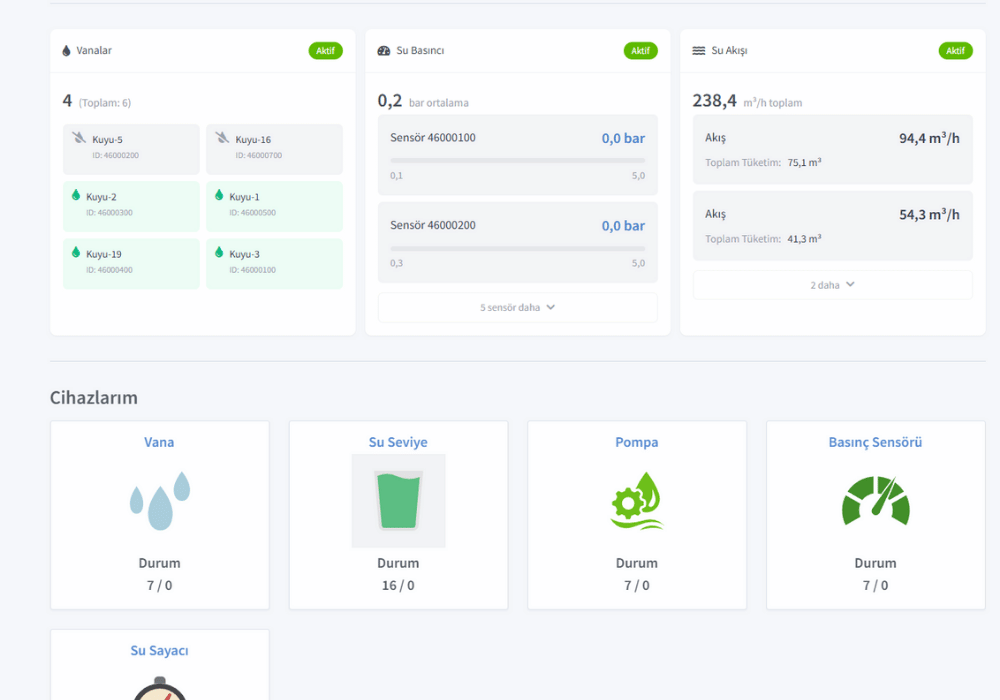The height and width of the screenshot is (700, 1000).
Task: Select the Kuyu-19 valve tile
Action: click(x=131, y=263)
